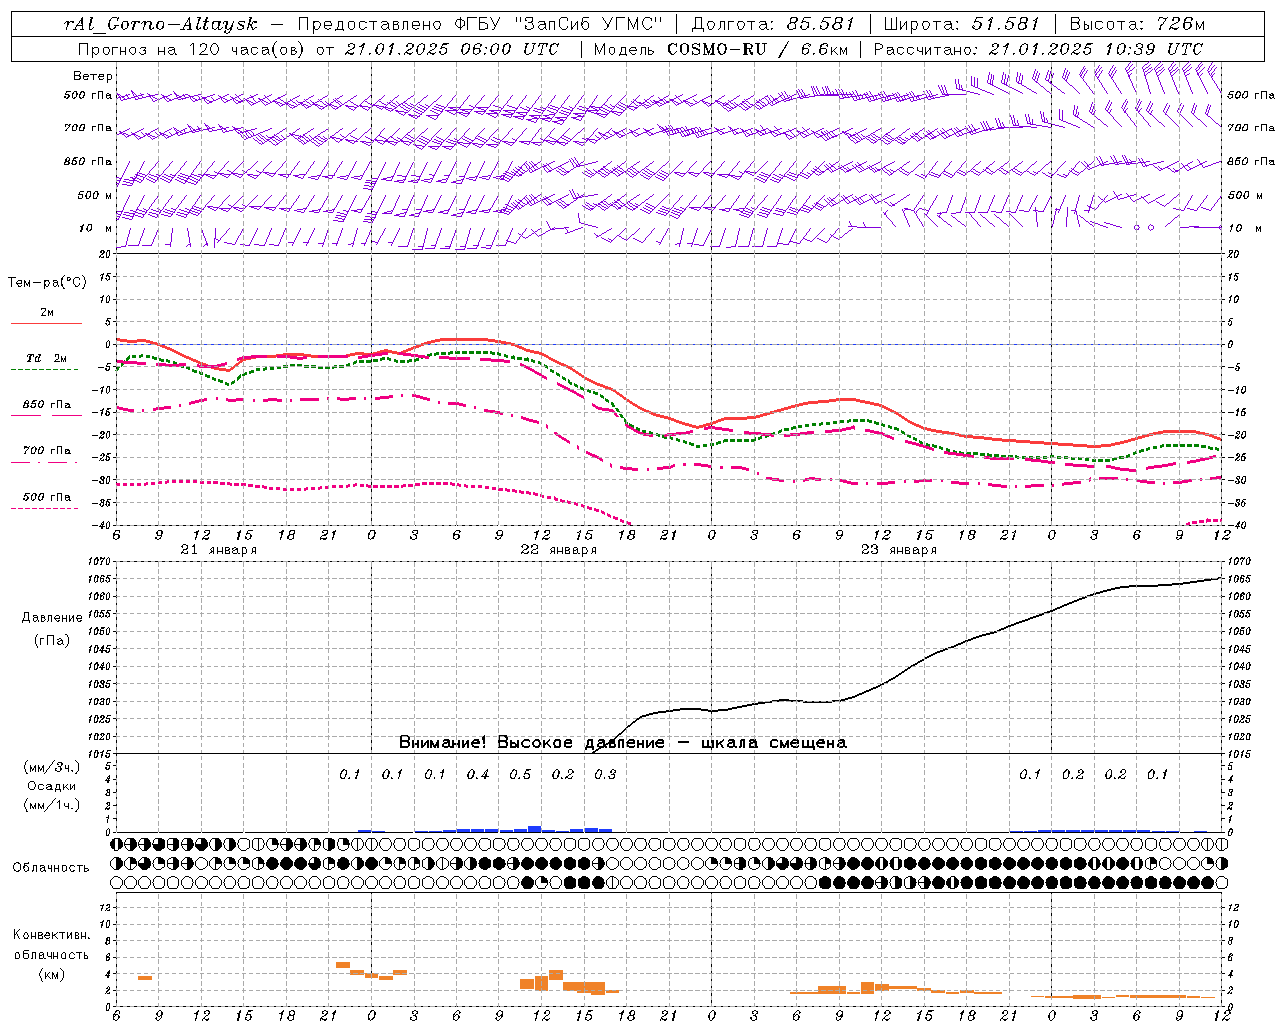Select the provider text ФГБУ "ЗапСиб УГМС"
The image size is (1280, 1024).
[560, 24]
